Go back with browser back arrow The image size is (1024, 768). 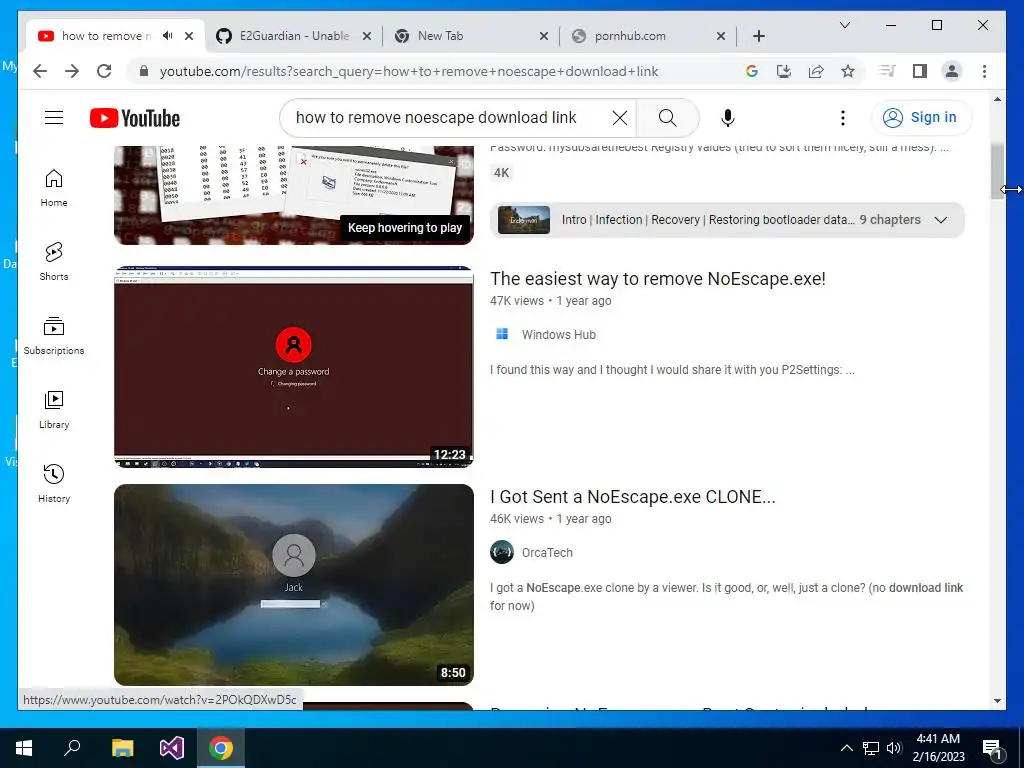point(40,71)
